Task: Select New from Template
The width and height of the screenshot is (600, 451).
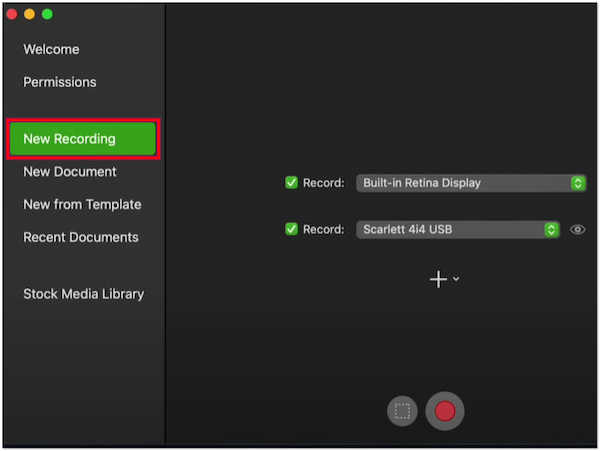Action: tap(82, 205)
